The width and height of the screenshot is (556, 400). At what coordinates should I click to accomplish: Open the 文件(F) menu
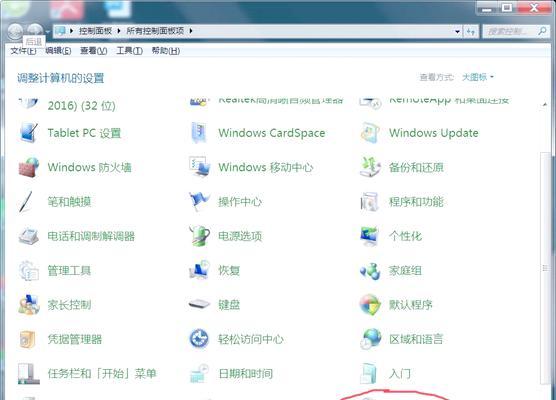pyautogui.click(x=23, y=51)
